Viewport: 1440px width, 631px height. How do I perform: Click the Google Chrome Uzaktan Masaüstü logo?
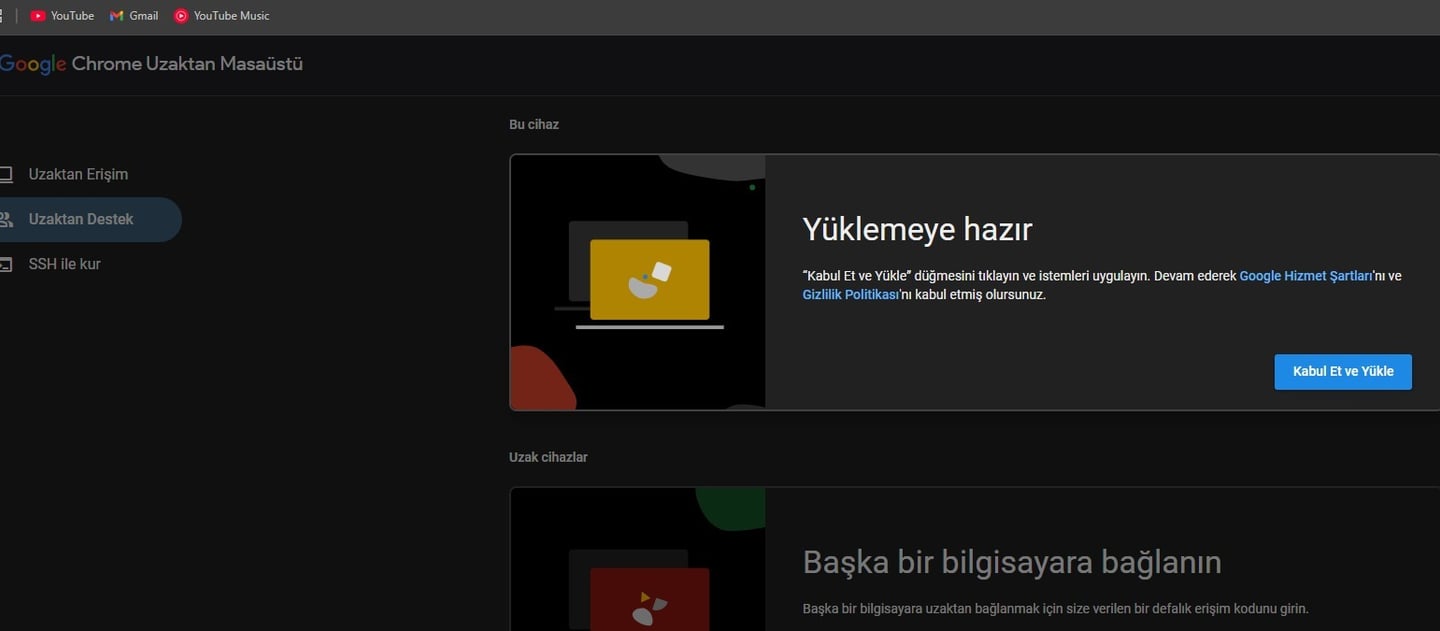(x=151, y=64)
